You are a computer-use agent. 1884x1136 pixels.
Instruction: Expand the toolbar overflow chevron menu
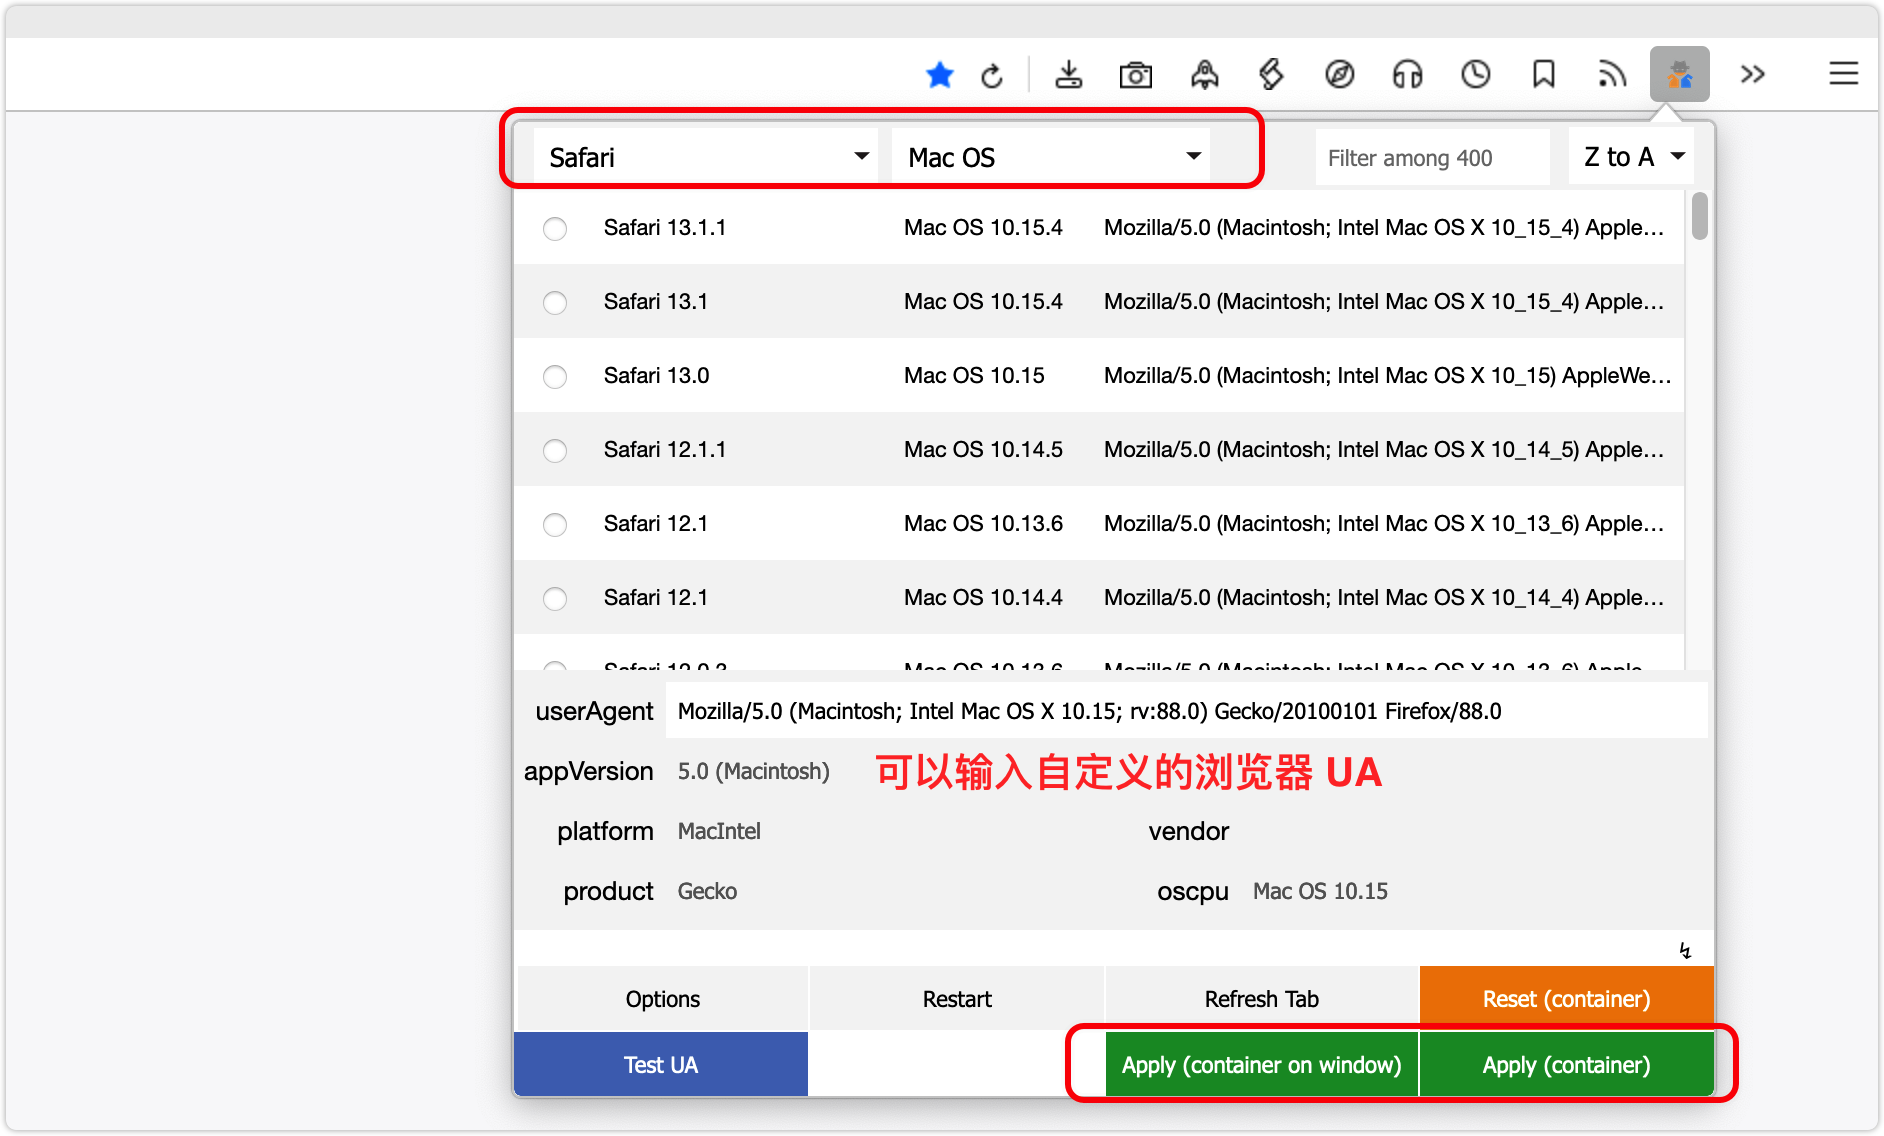(1752, 74)
